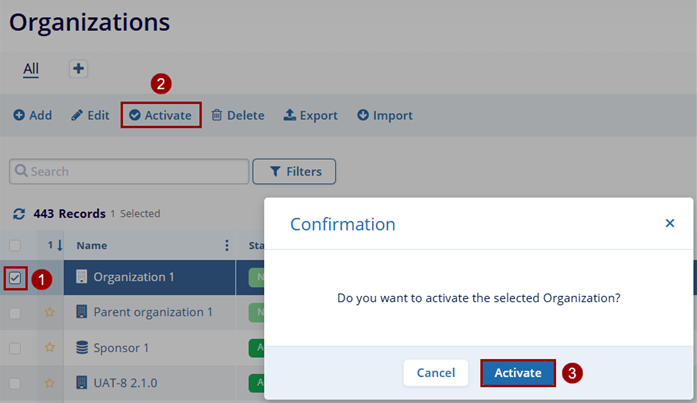697x403 pixels.
Task: Click Export in the toolbar
Action: point(310,116)
